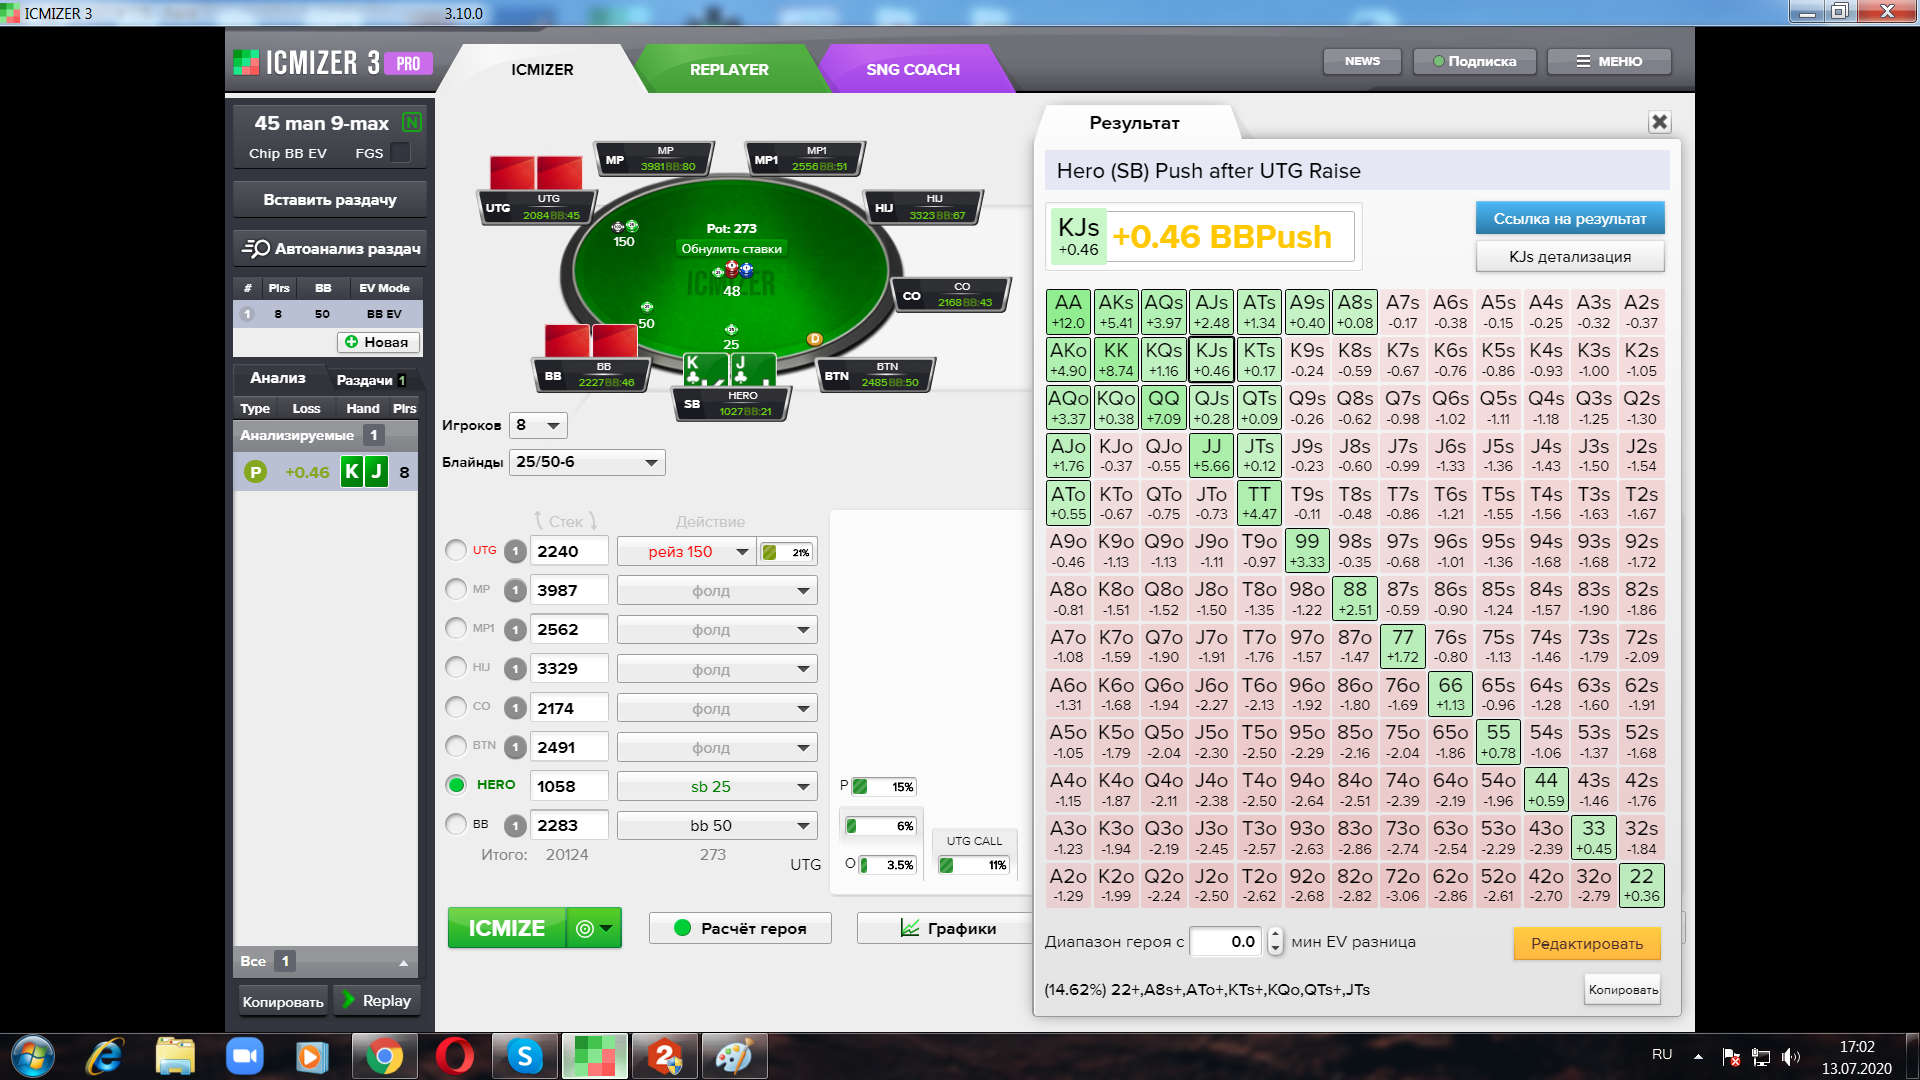Click the ICMIZER 3 logo icon
This screenshot has height=1080, width=1920.
(246, 63)
